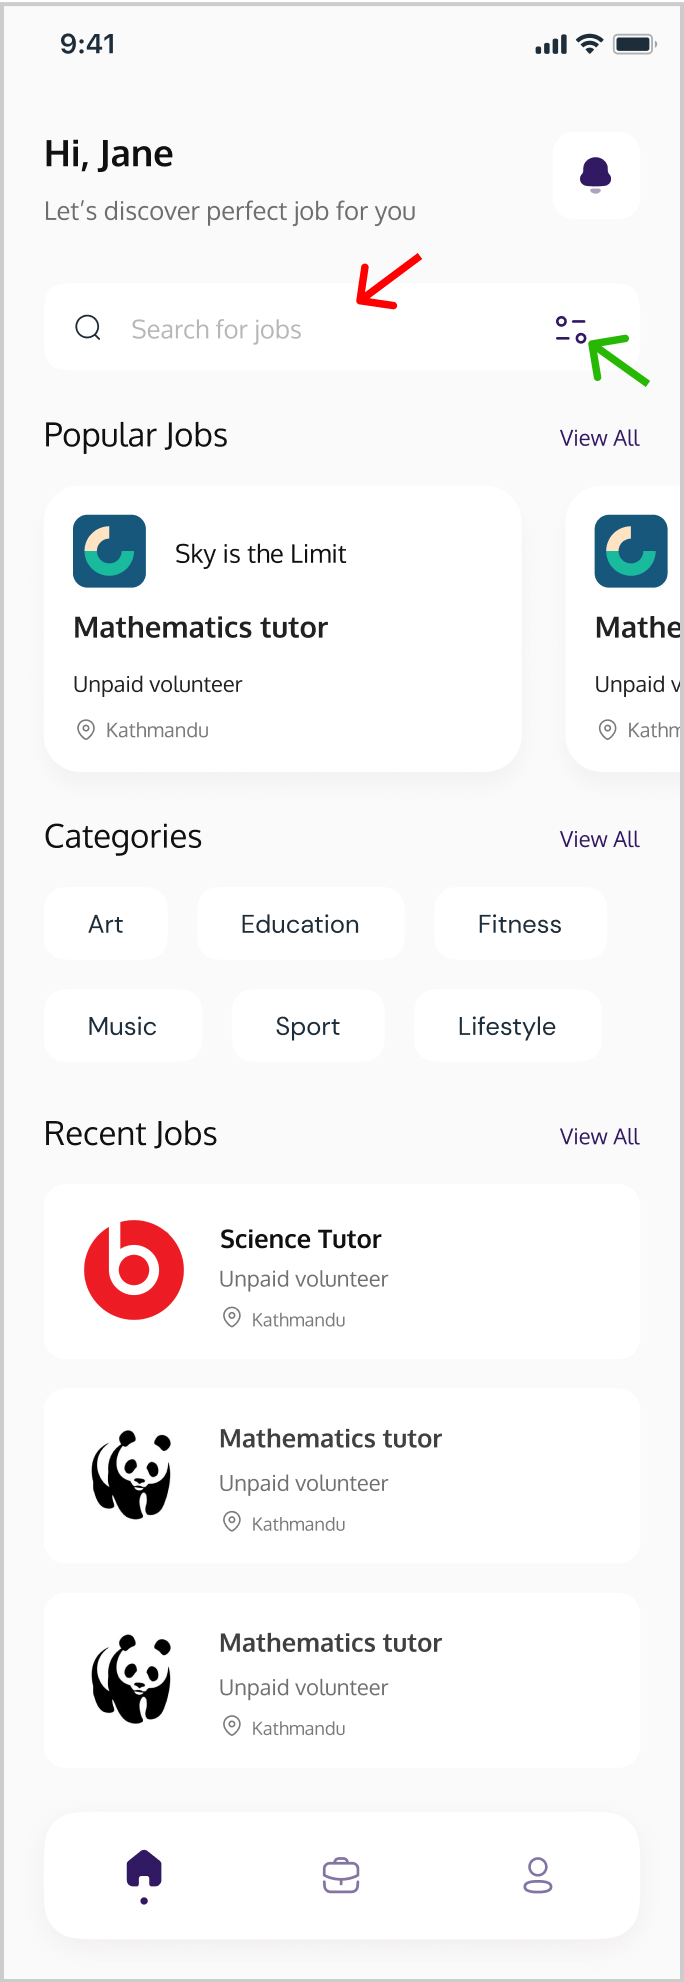Screen dimensions: 684x1982
Task: View All popular jobs
Action: click(599, 438)
